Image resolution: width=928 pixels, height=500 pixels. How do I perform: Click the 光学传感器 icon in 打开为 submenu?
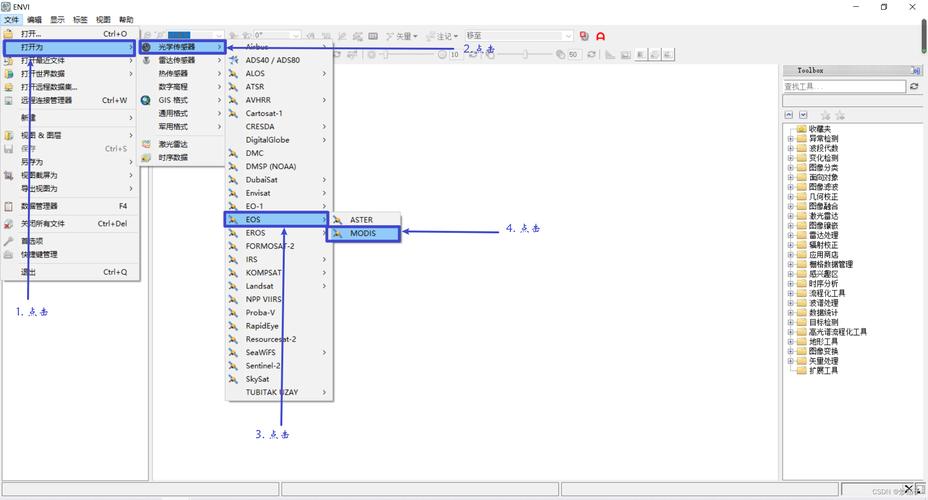[146, 47]
